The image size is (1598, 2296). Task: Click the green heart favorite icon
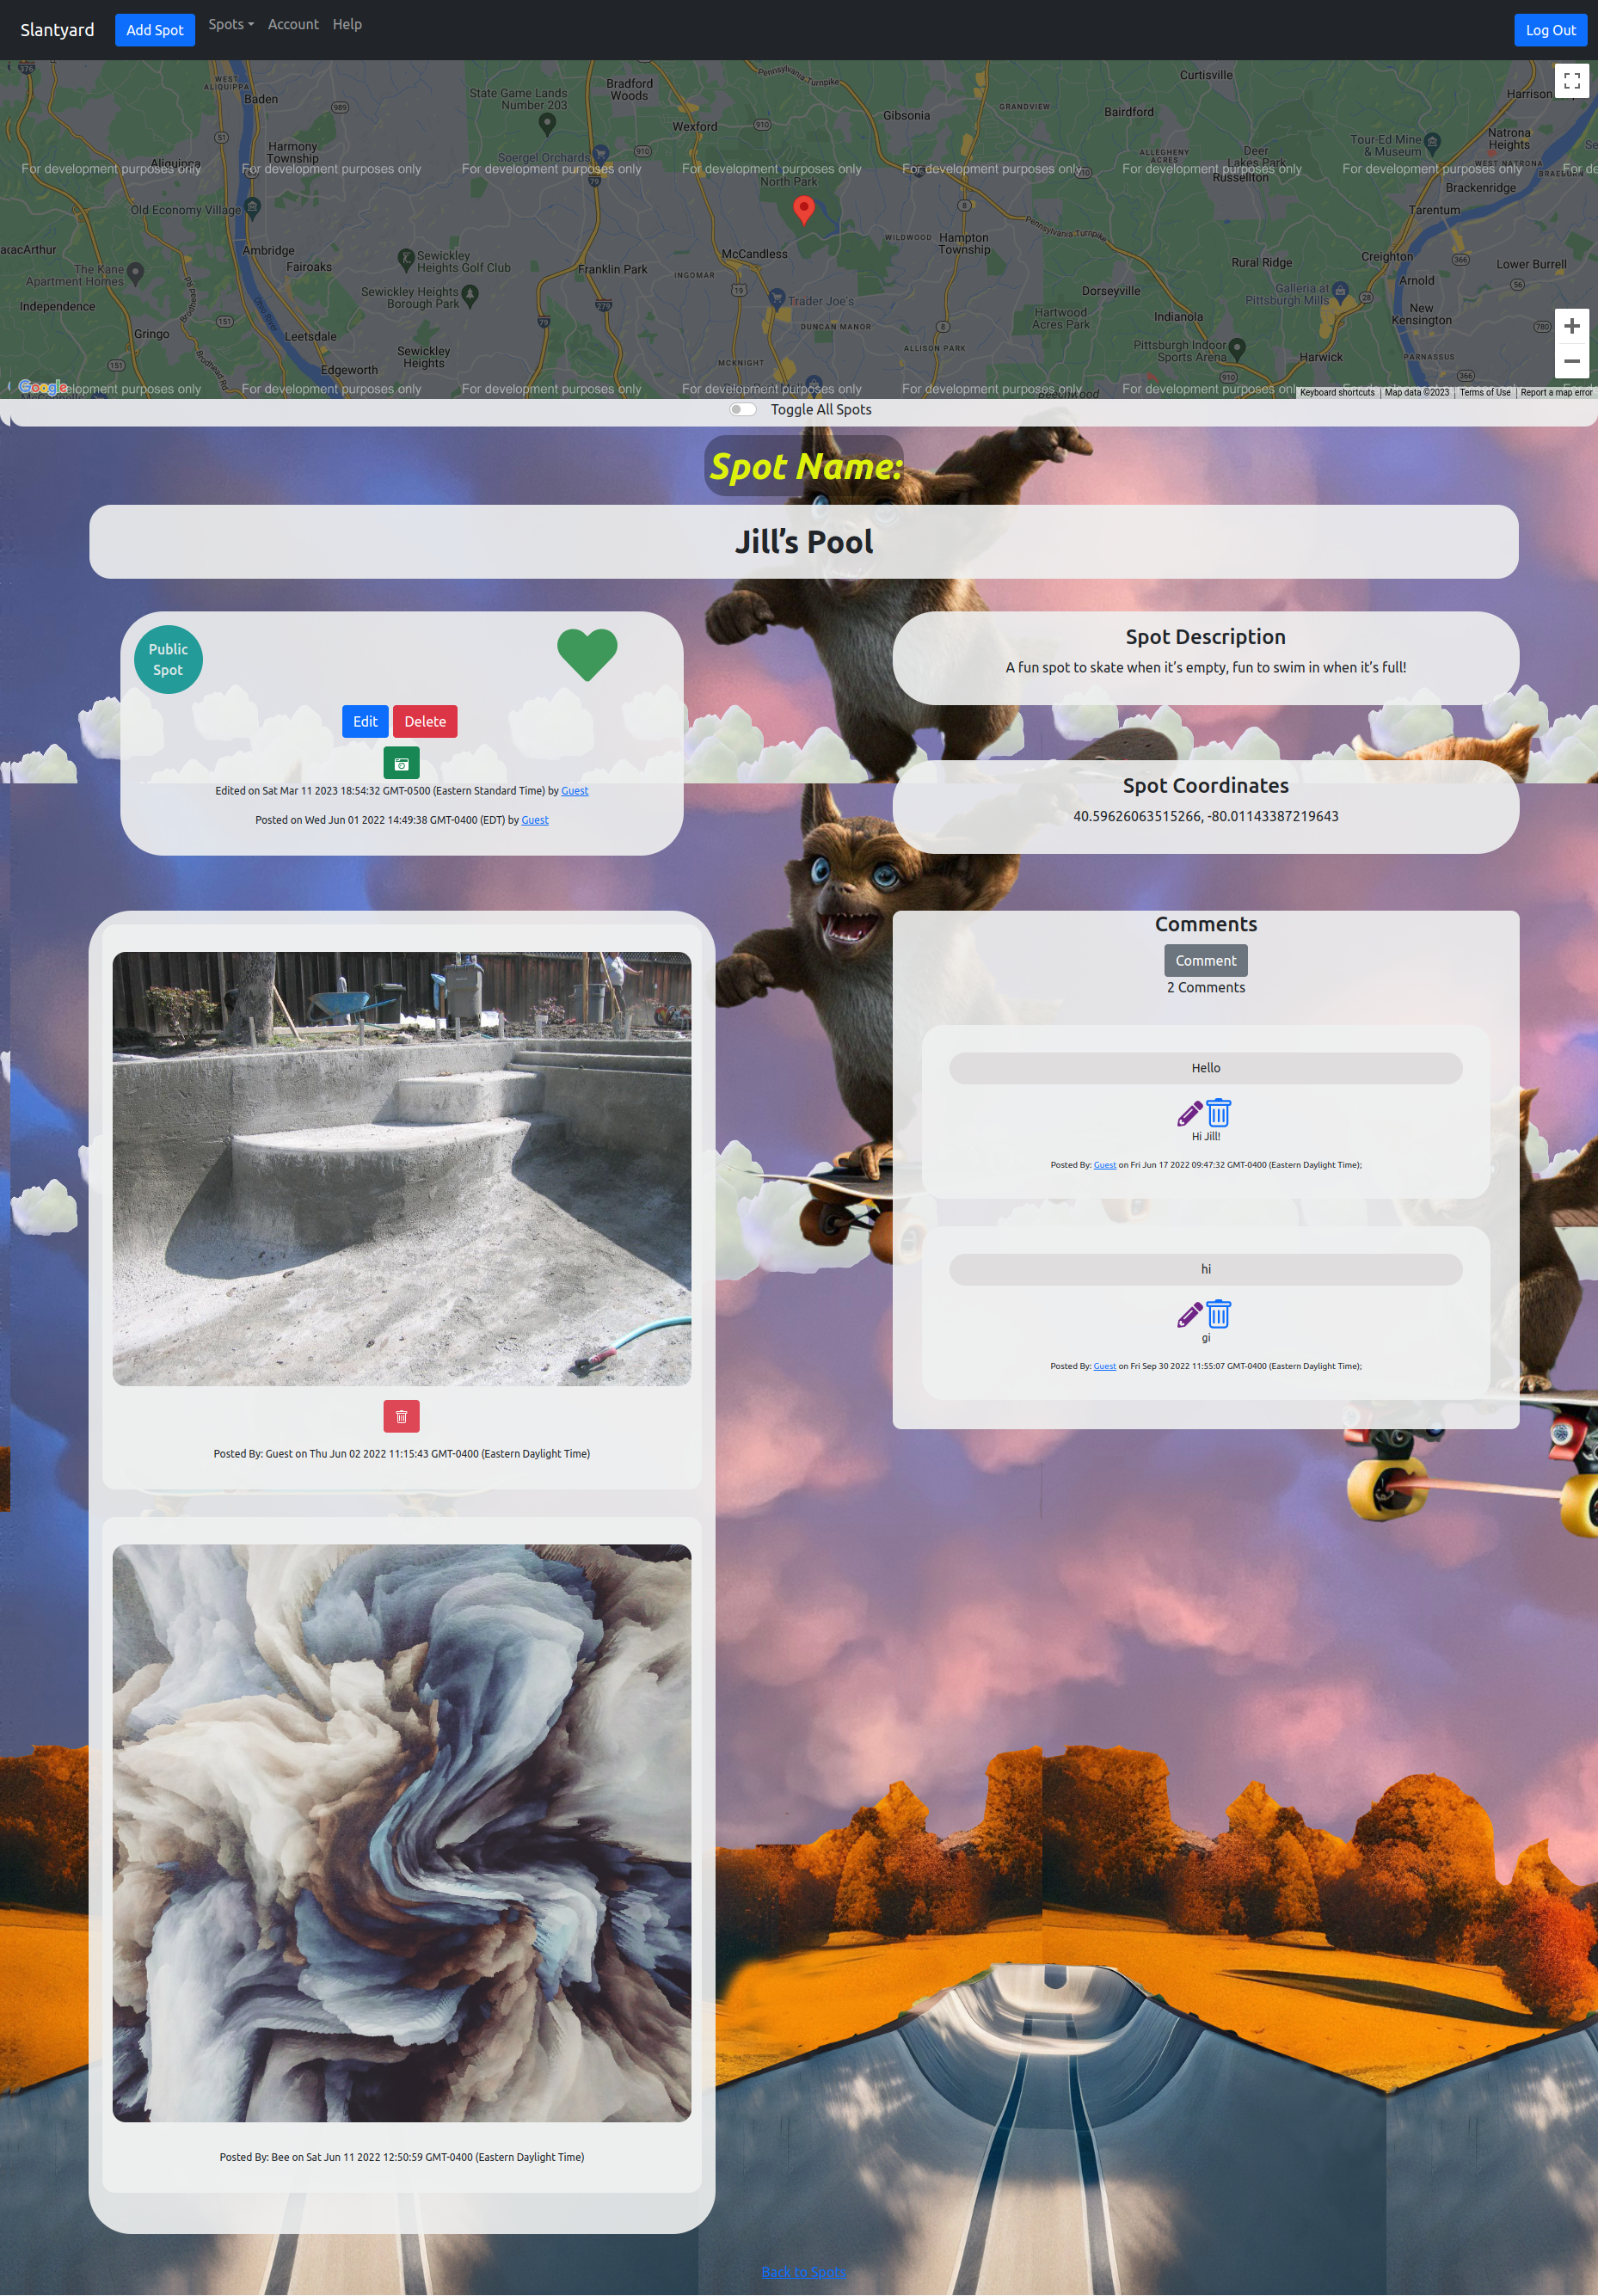click(x=587, y=655)
